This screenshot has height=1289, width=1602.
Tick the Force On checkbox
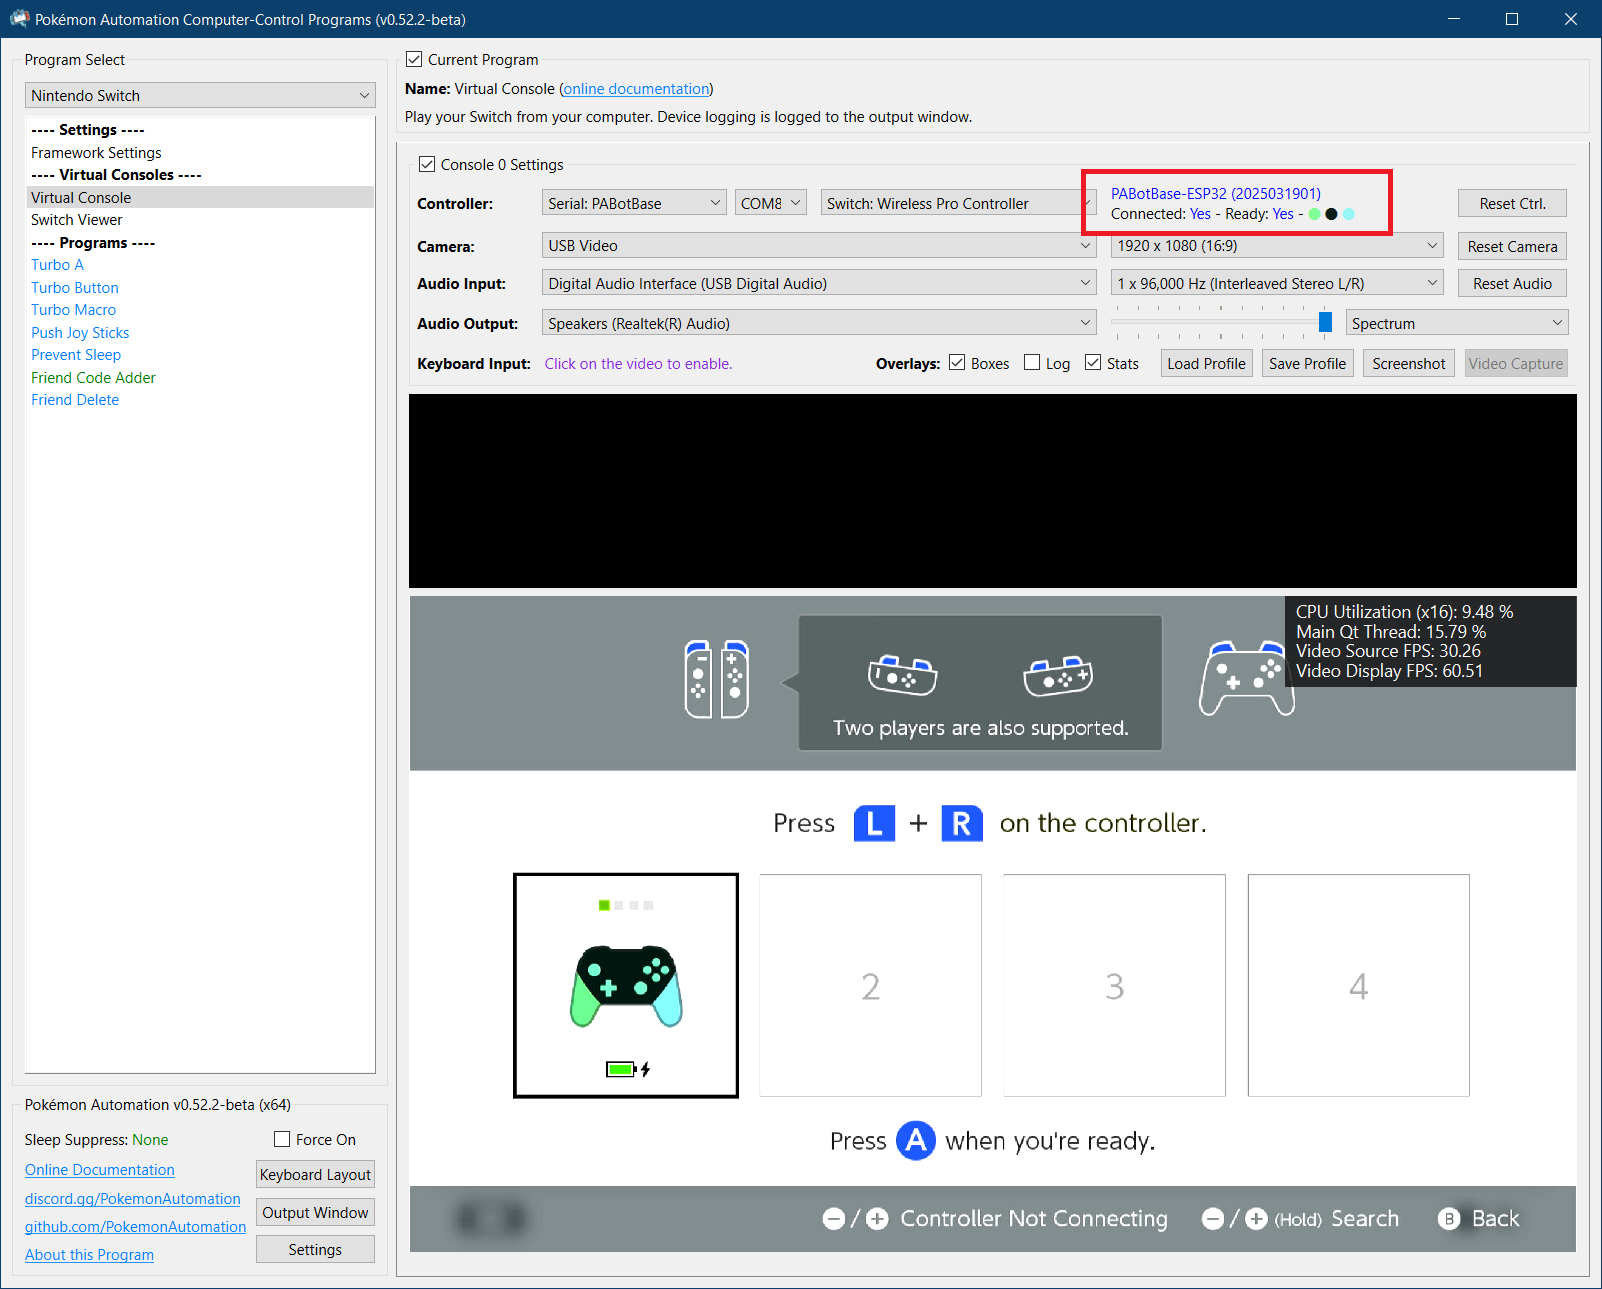[282, 1139]
